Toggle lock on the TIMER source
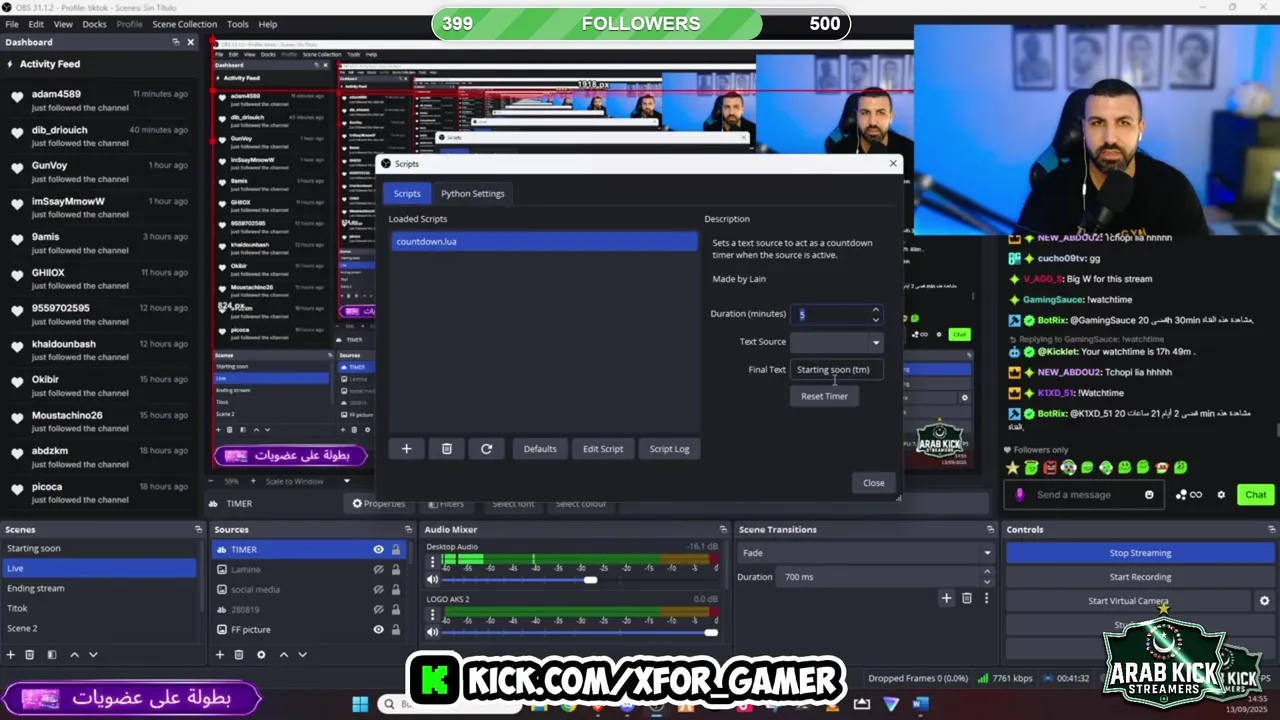This screenshot has height=720, width=1280. pyautogui.click(x=396, y=550)
